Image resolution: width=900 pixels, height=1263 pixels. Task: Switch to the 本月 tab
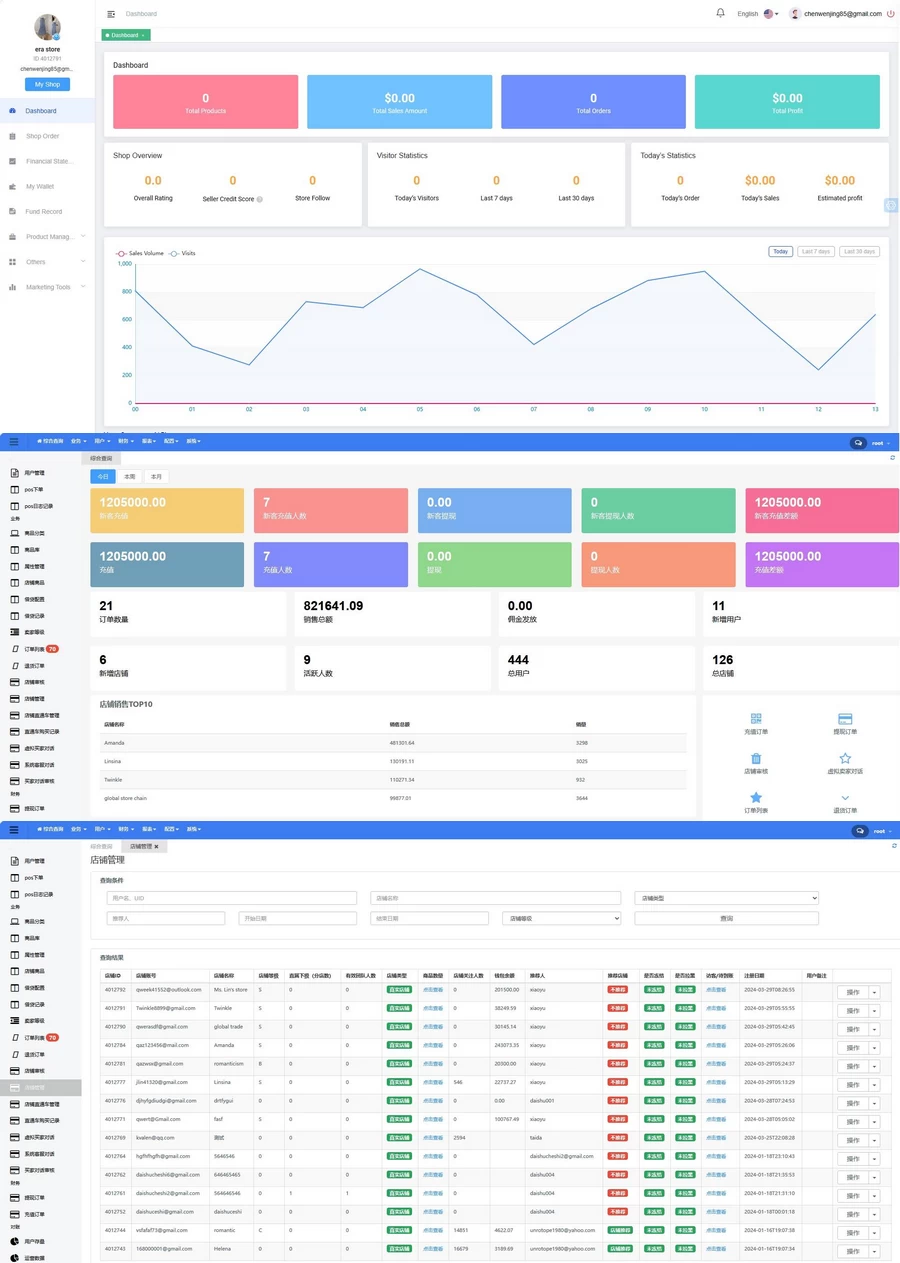coord(157,477)
